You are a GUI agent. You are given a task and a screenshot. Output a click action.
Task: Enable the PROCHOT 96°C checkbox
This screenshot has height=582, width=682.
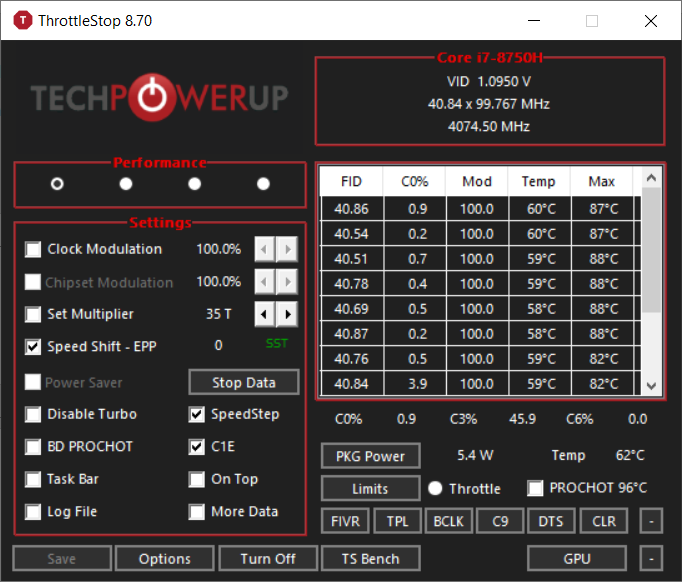pos(535,488)
